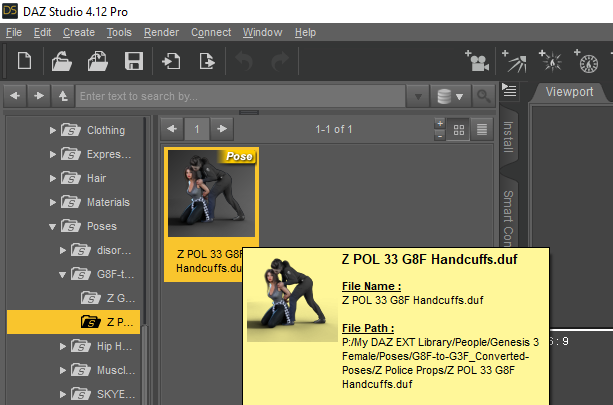613x405 pixels.
Task: Open the Help menu
Action: (x=305, y=32)
